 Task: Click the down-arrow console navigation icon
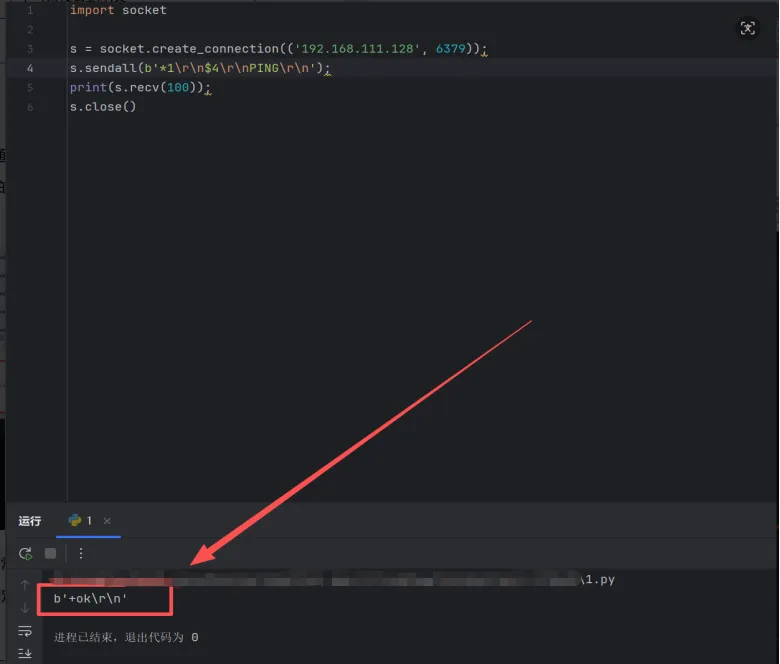point(25,608)
